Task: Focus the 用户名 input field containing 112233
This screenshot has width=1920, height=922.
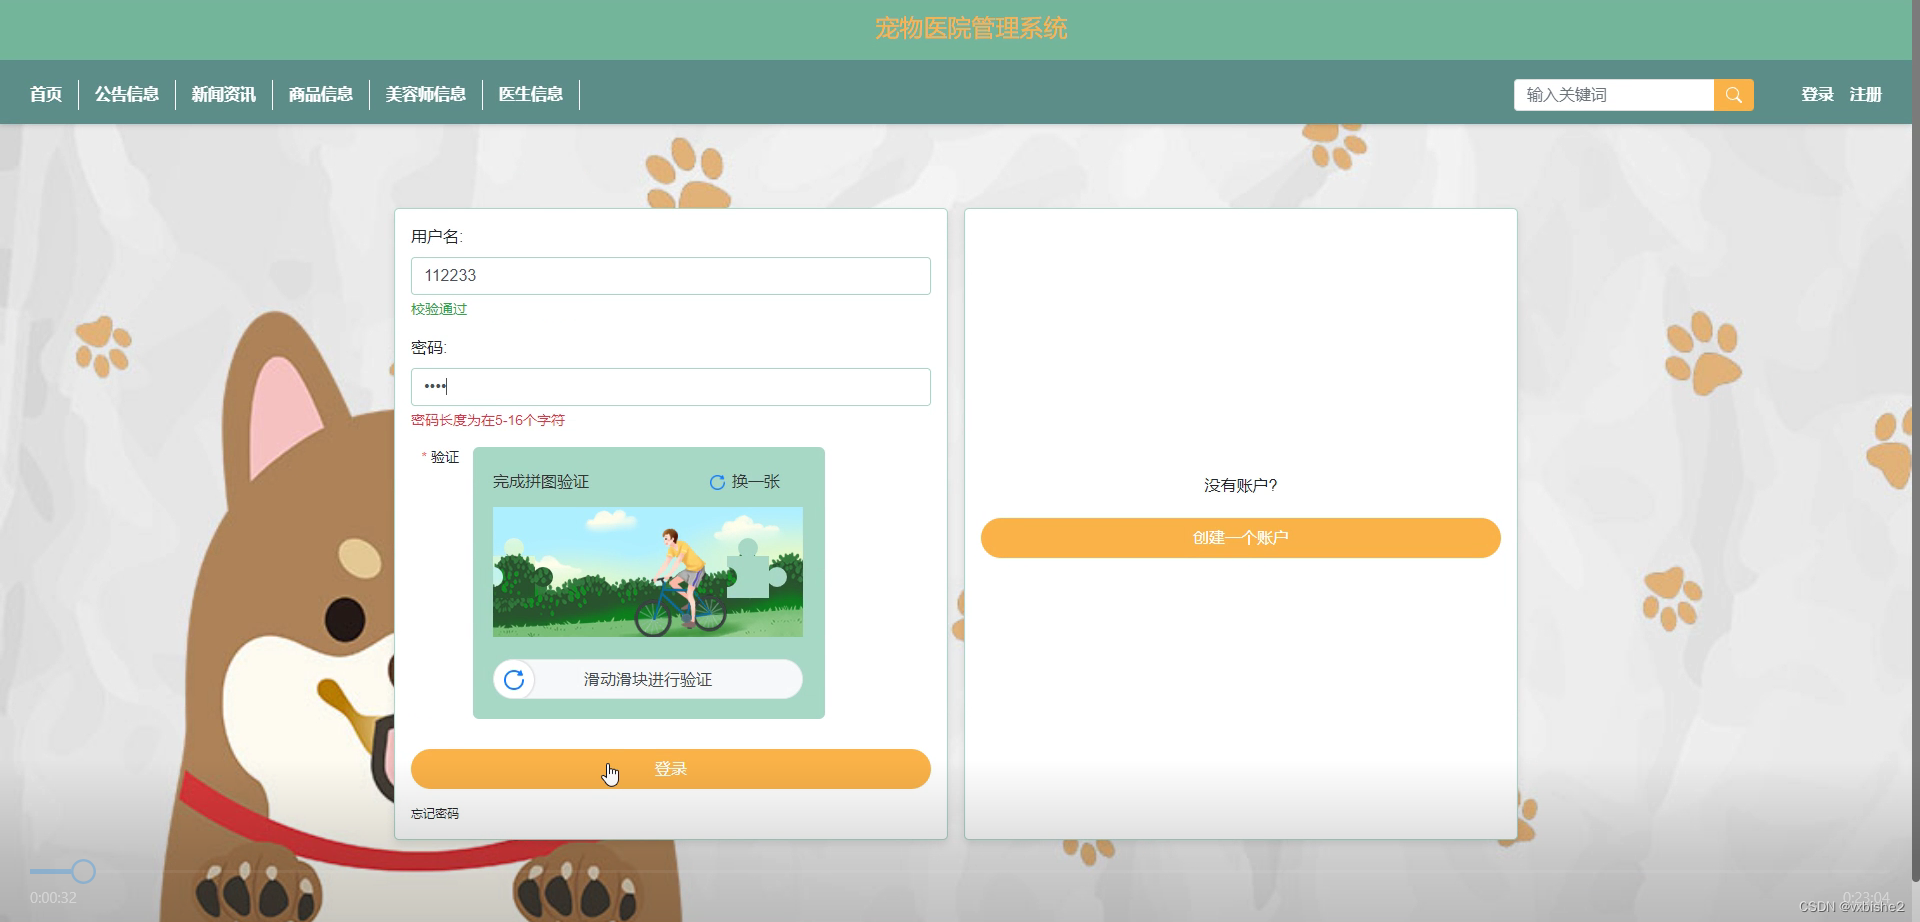Action: [671, 276]
